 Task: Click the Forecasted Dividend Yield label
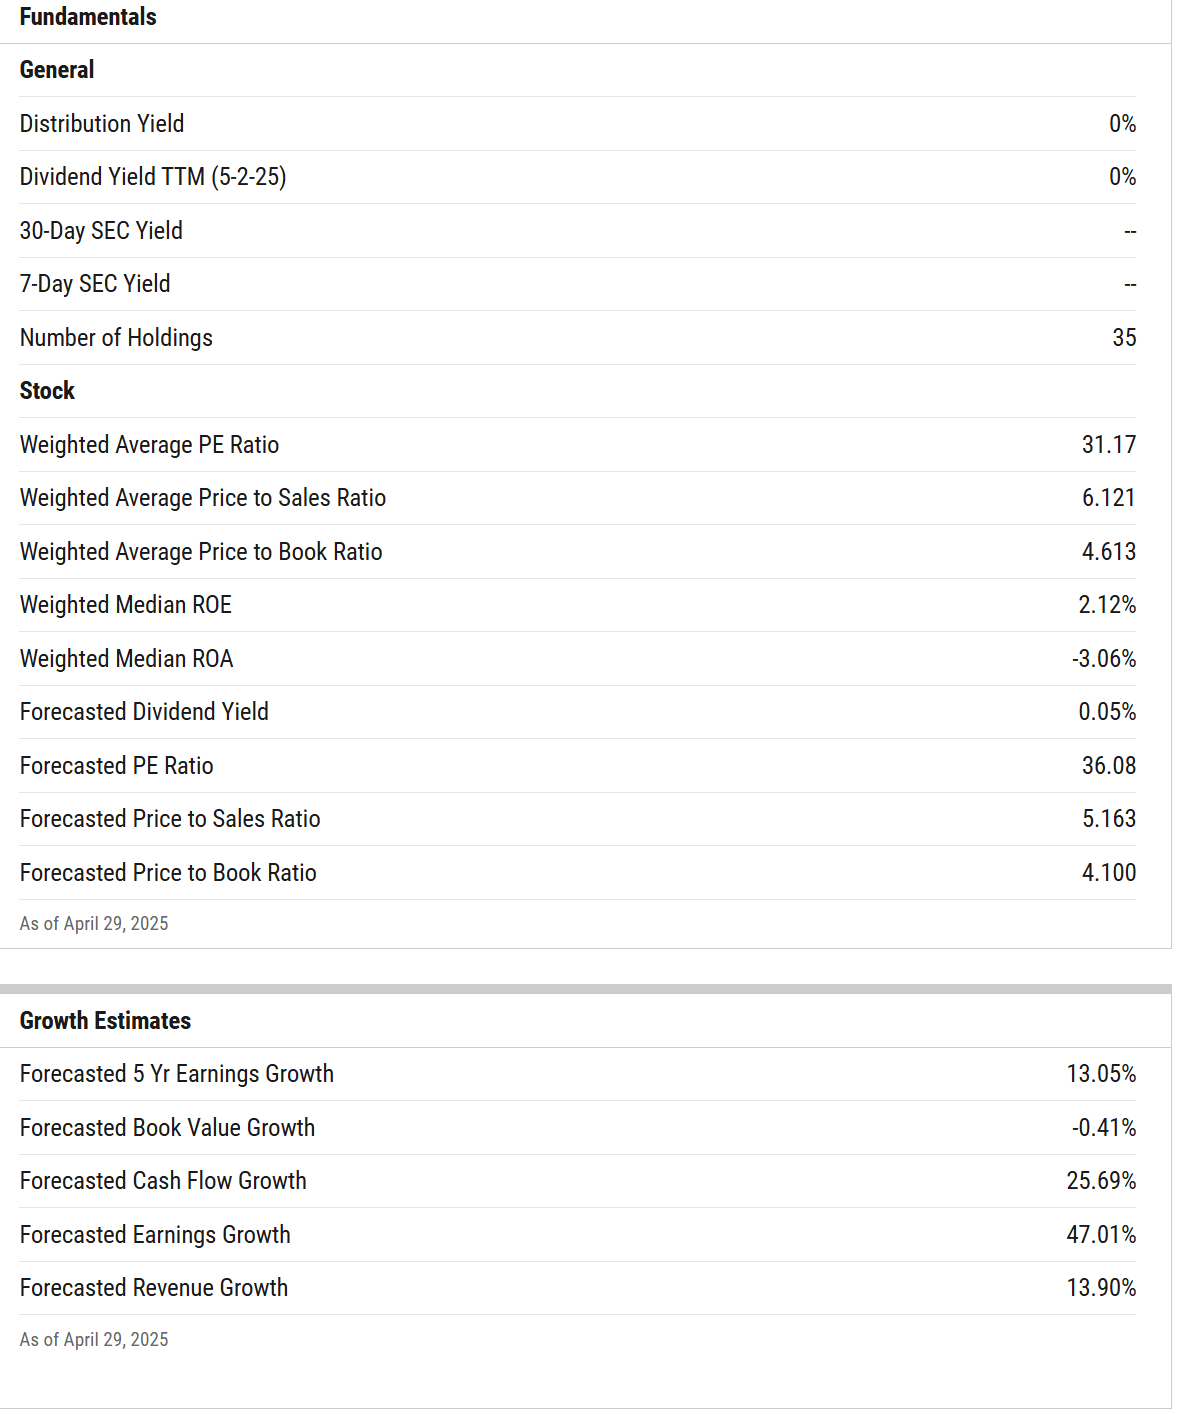pos(144,712)
